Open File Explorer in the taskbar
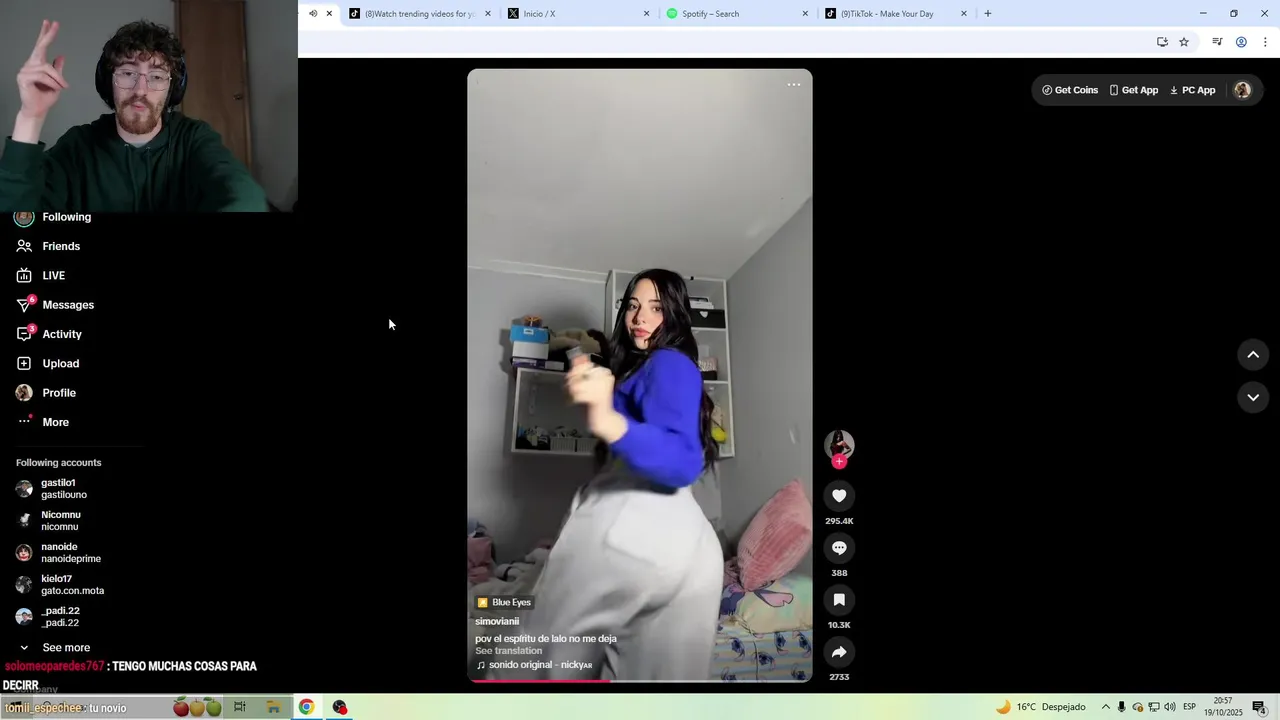1280x720 pixels. point(273,707)
